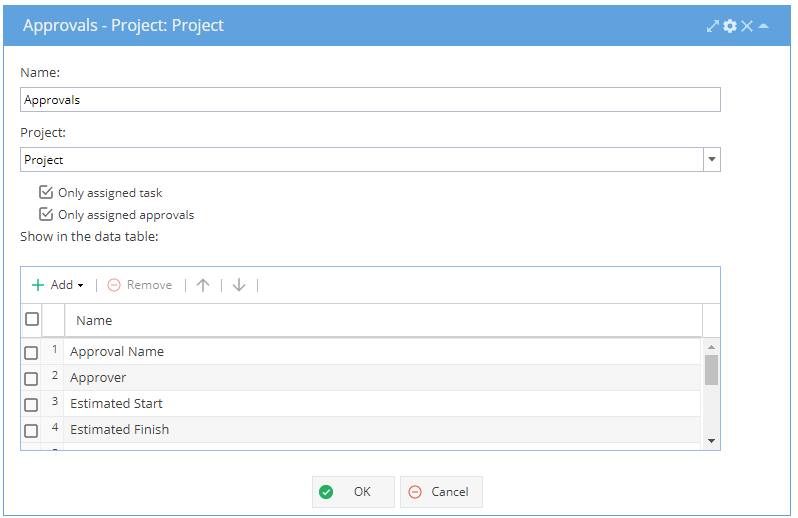The height and width of the screenshot is (518, 798).
Task: Move row up with up arrow icon
Action: click(x=203, y=285)
